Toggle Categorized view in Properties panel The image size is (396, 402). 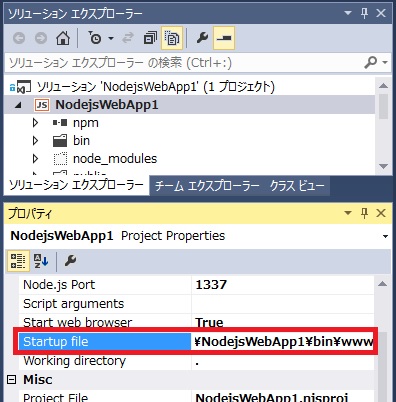[x=18, y=261]
